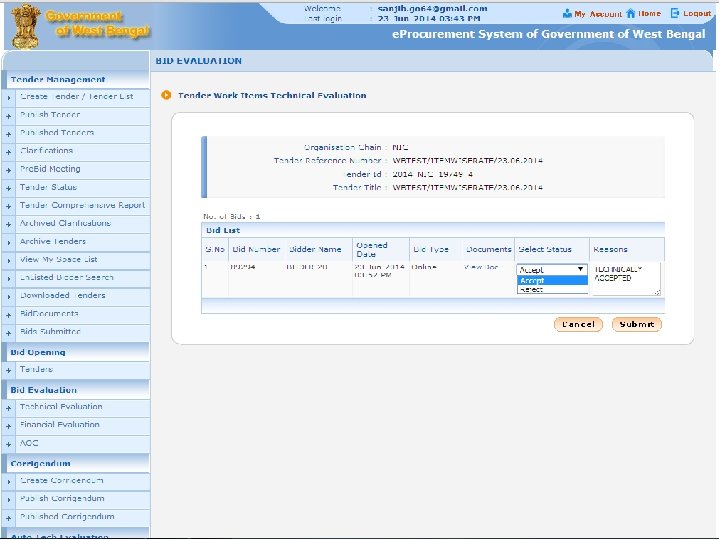The image size is (720, 540).
Task: Open Published Corrigendum menu item
Action: (x=67, y=517)
